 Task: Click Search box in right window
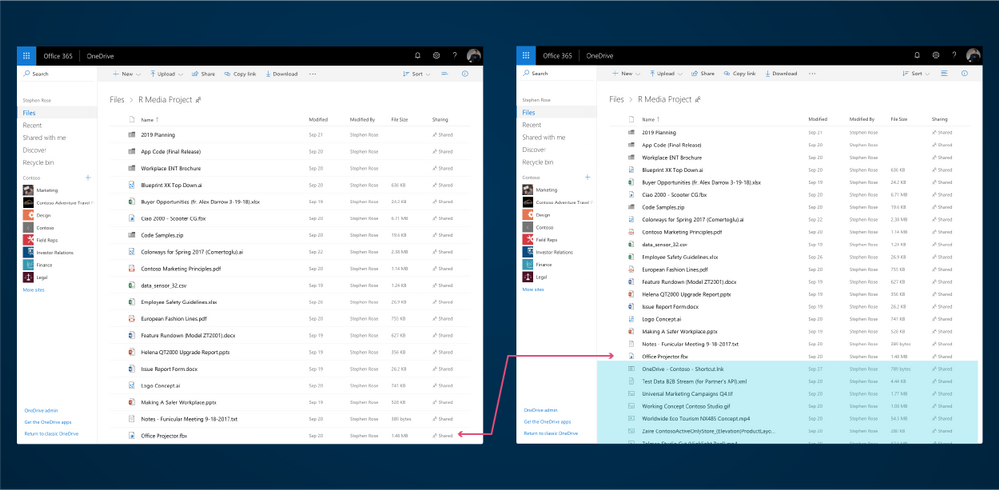point(557,74)
